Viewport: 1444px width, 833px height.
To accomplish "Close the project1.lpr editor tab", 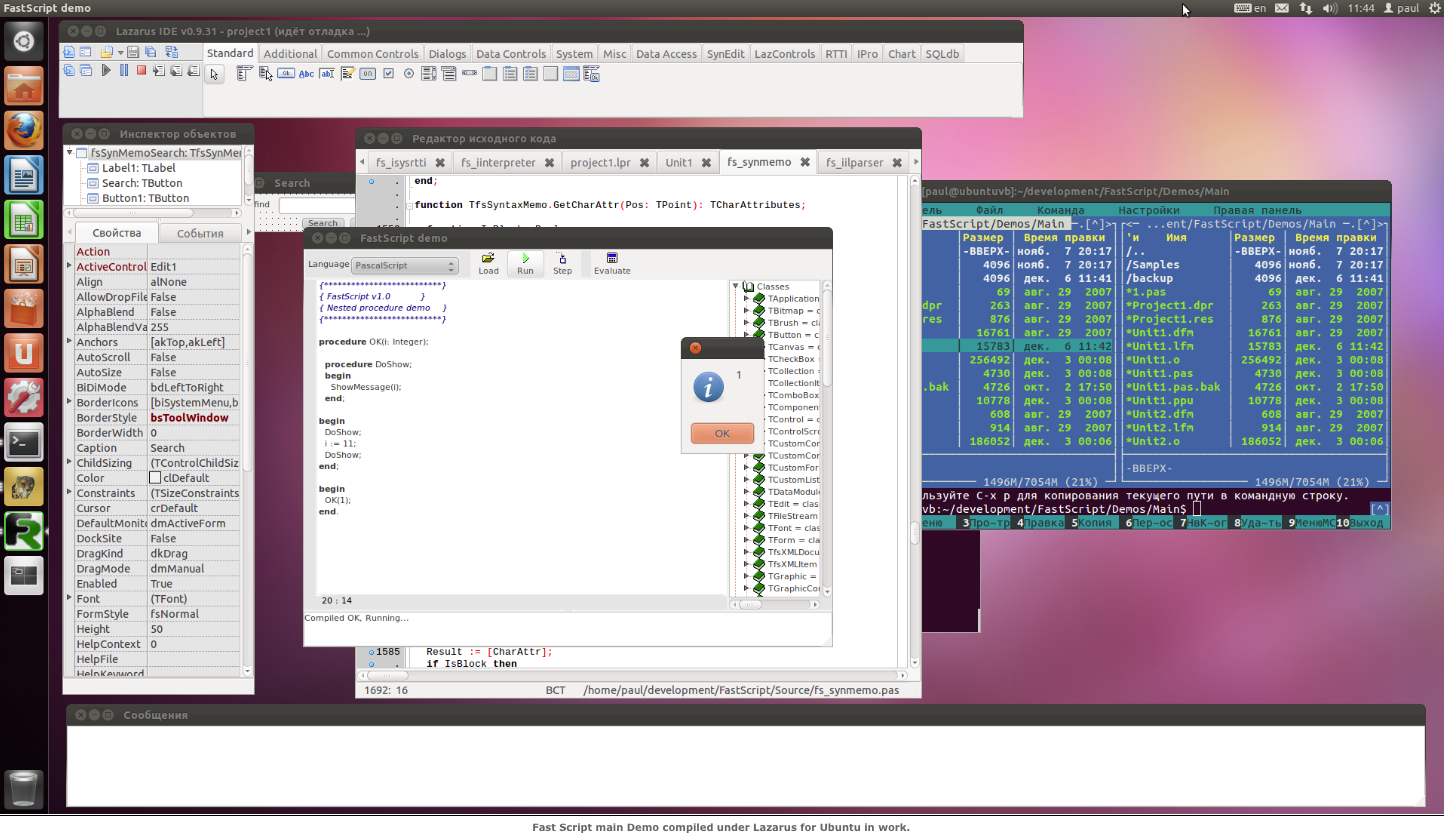I will 645,162.
